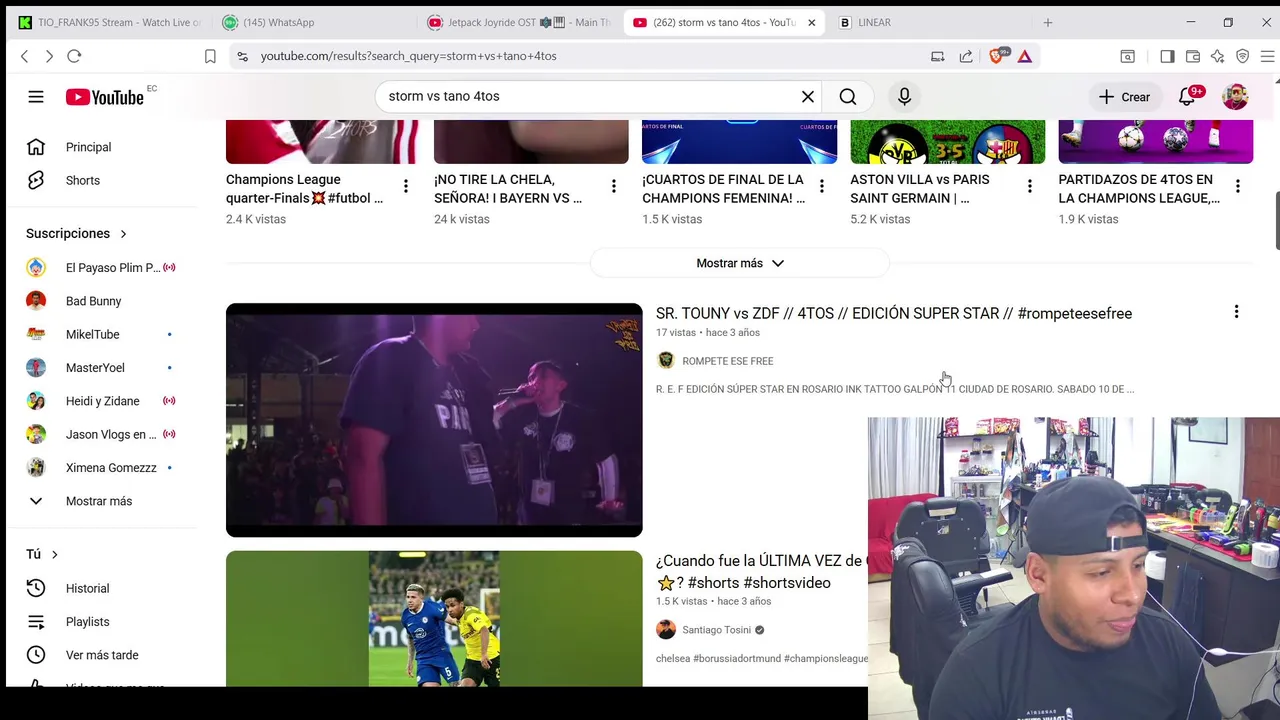The image size is (1280, 720).
Task: Open site settings icon in address bar
Action: [242, 56]
